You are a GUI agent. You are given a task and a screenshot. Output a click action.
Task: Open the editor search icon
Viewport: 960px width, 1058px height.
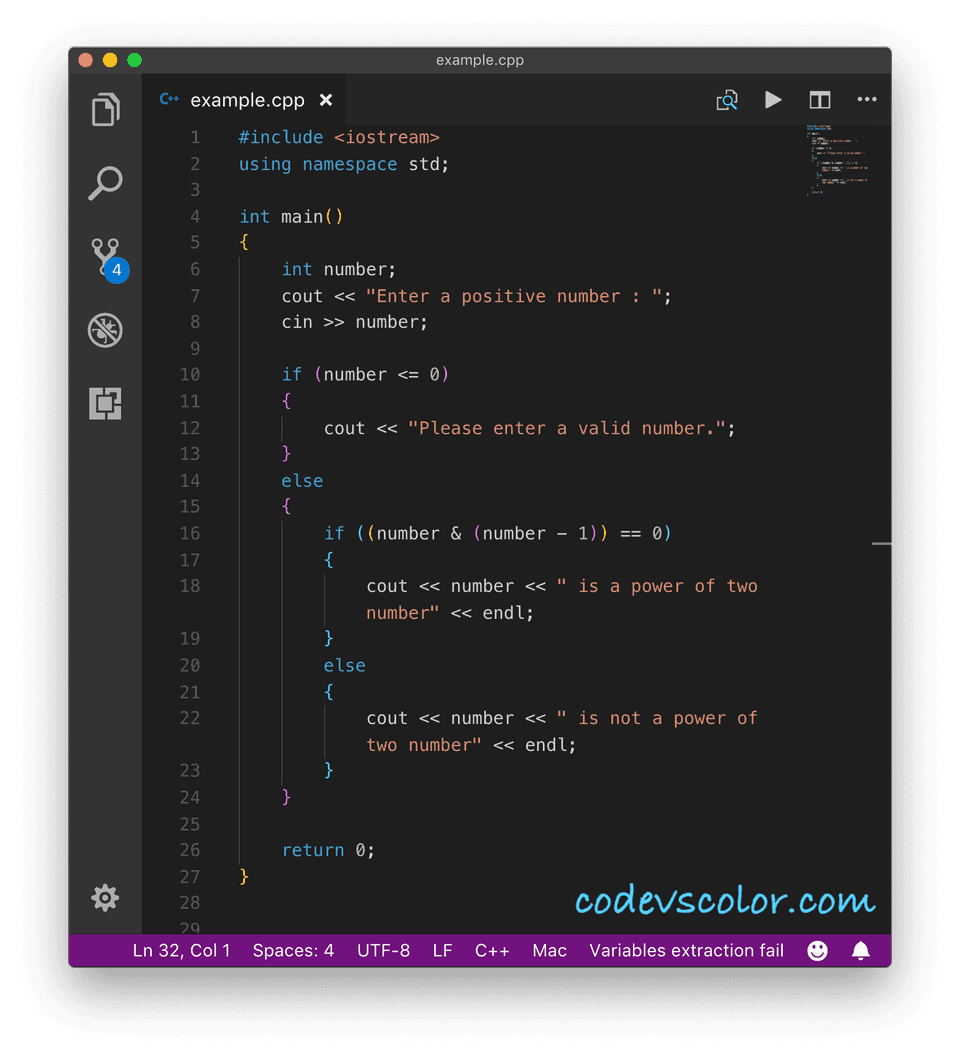pos(727,100)
